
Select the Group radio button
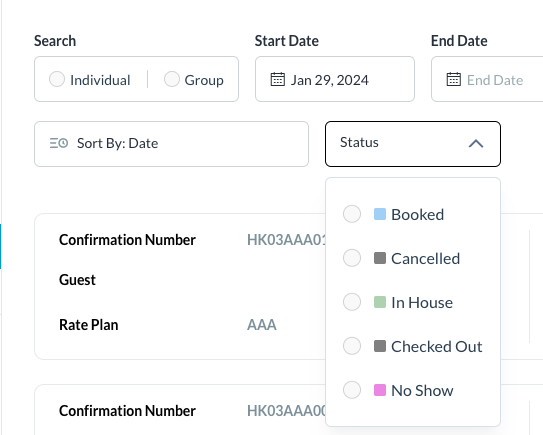click(172, 79)
